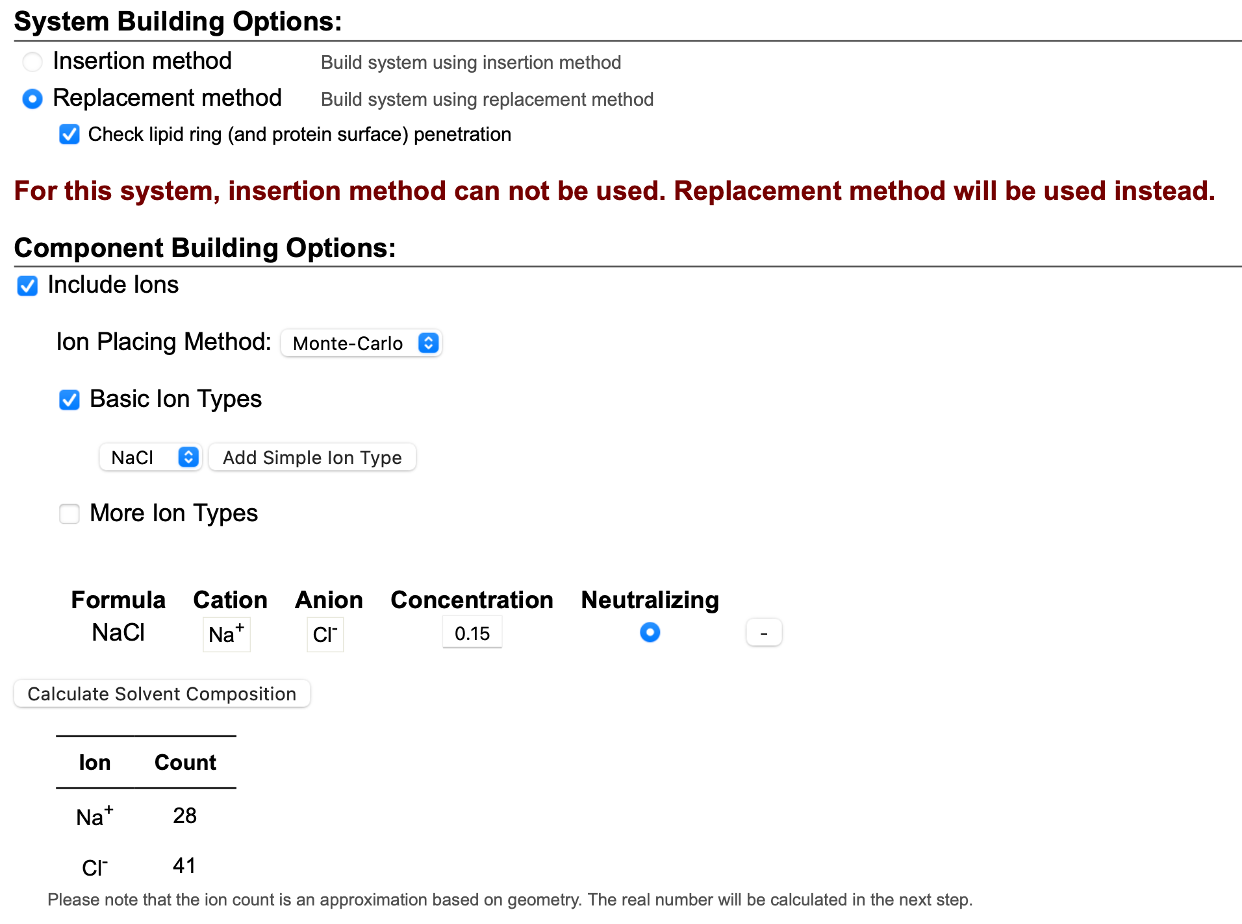Click the Add Simple Ion Type button
The width and height of the screenshot is (1242, 924).
[312, 457]
